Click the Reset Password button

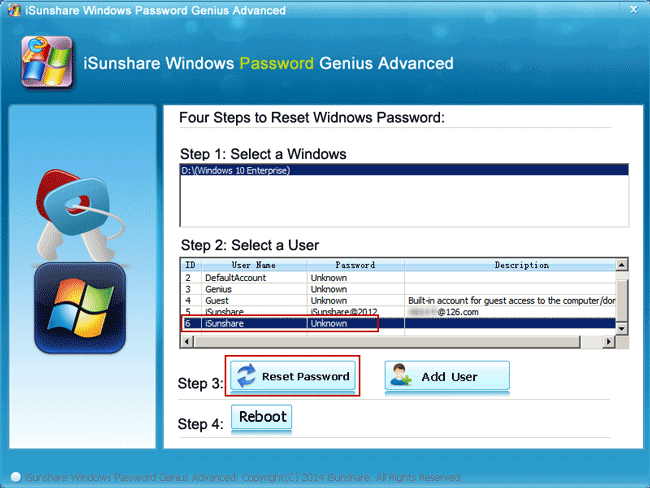click(x=293, y=376)
